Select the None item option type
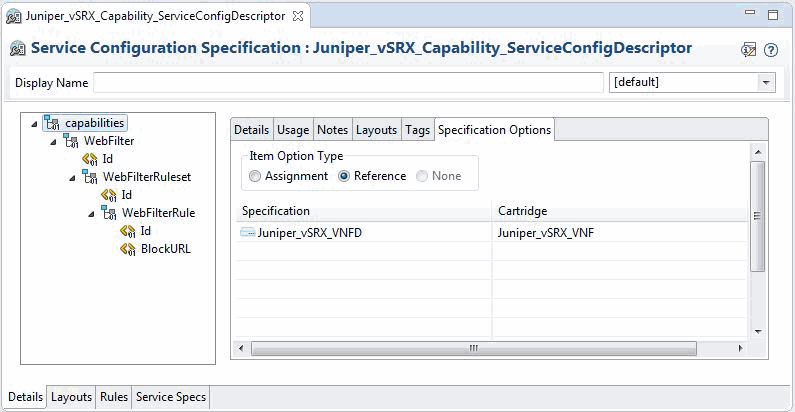Image resolution: width=795 pixels, height=412 pixels. (439, 176)
